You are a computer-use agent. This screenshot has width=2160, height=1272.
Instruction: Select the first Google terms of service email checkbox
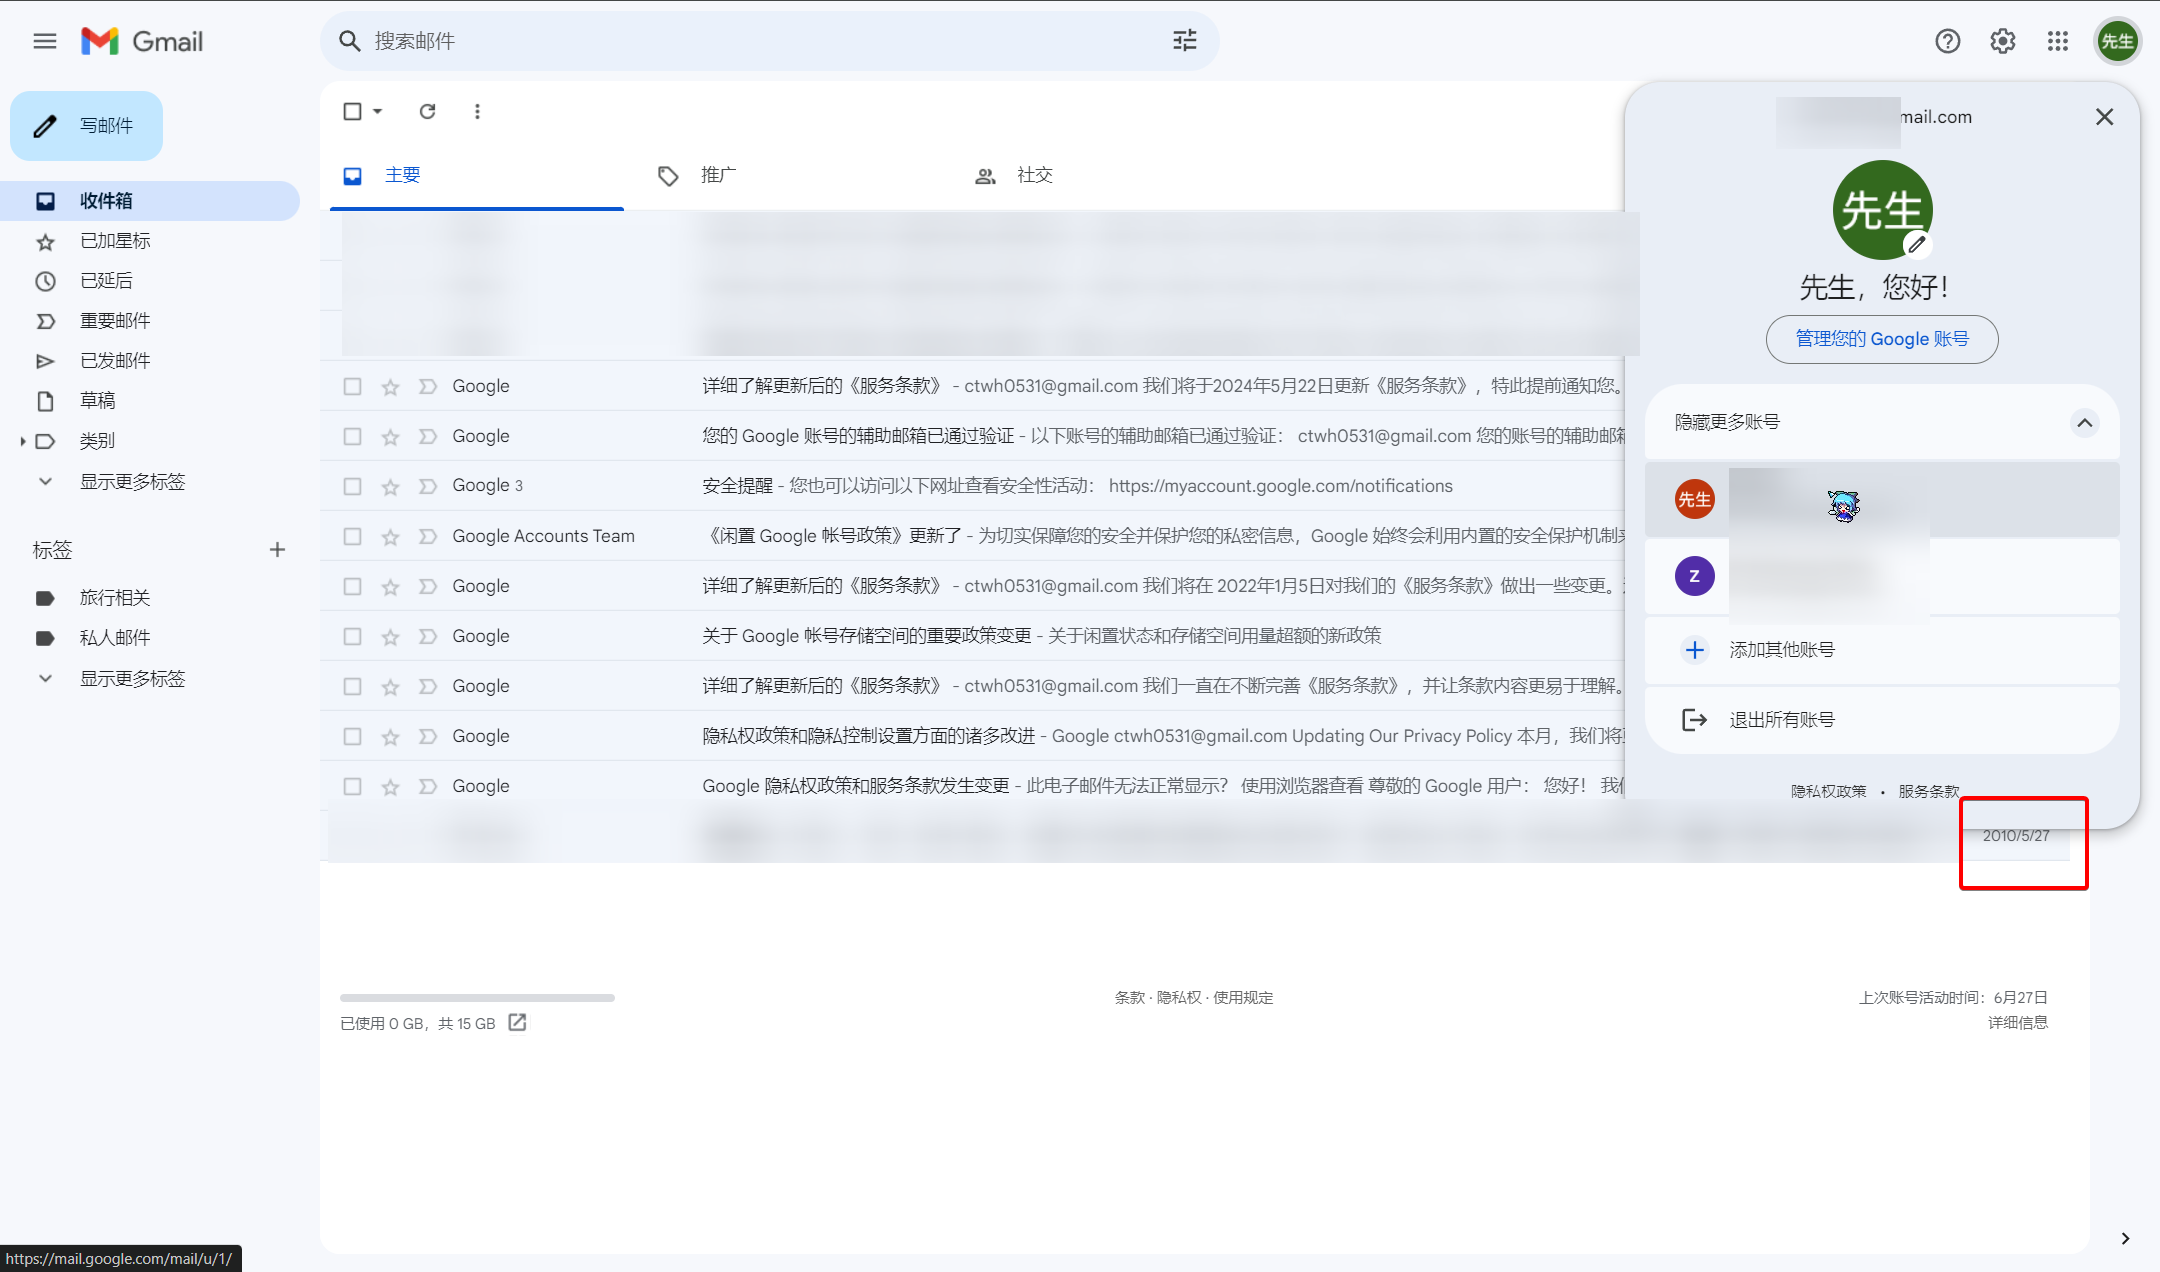point(352,386)
